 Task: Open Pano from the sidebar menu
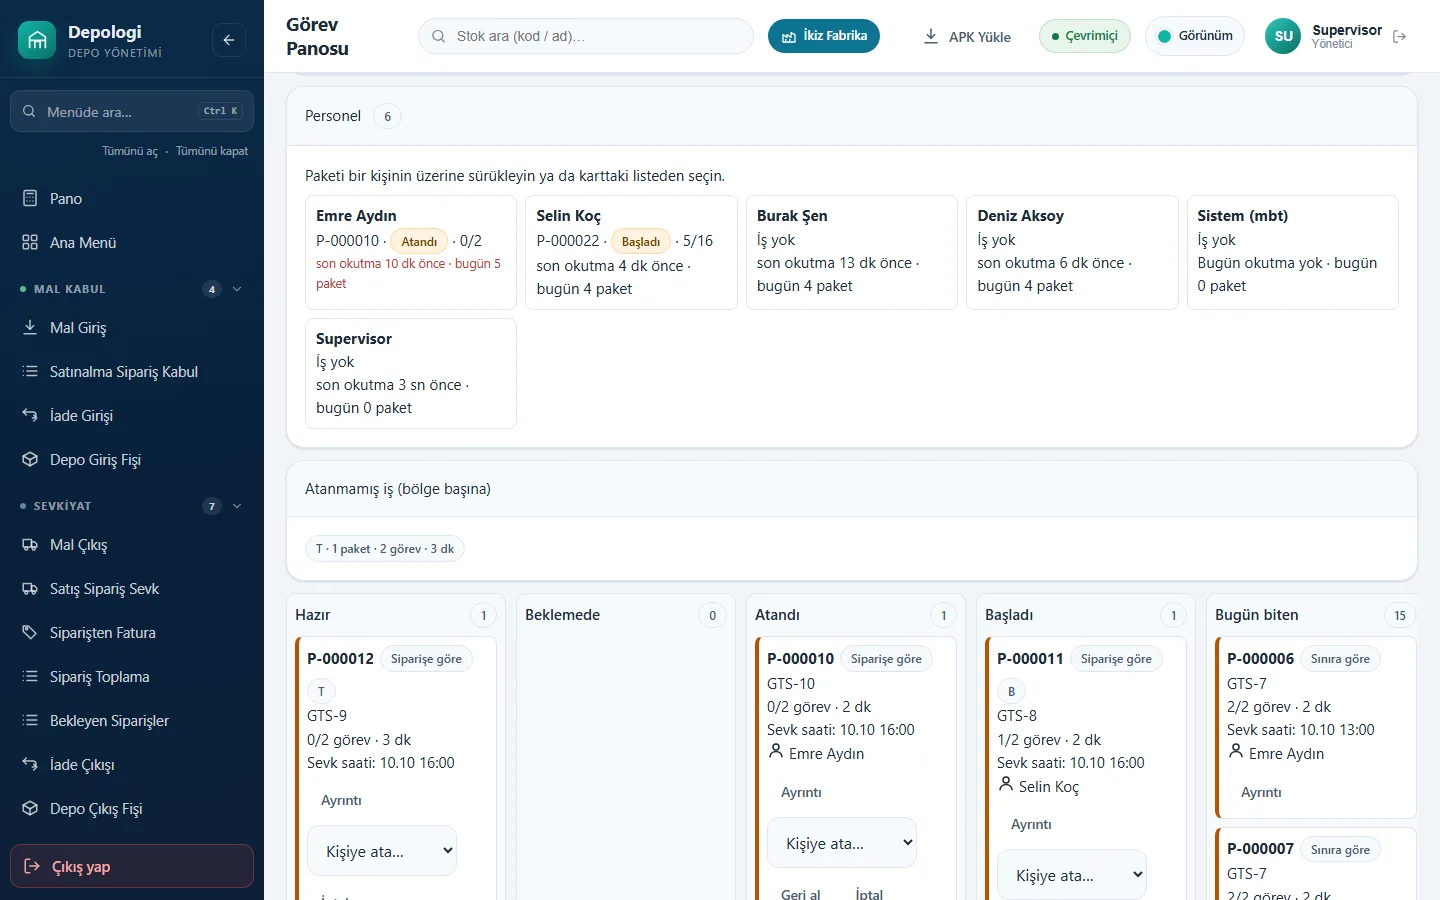coord(132,198)
